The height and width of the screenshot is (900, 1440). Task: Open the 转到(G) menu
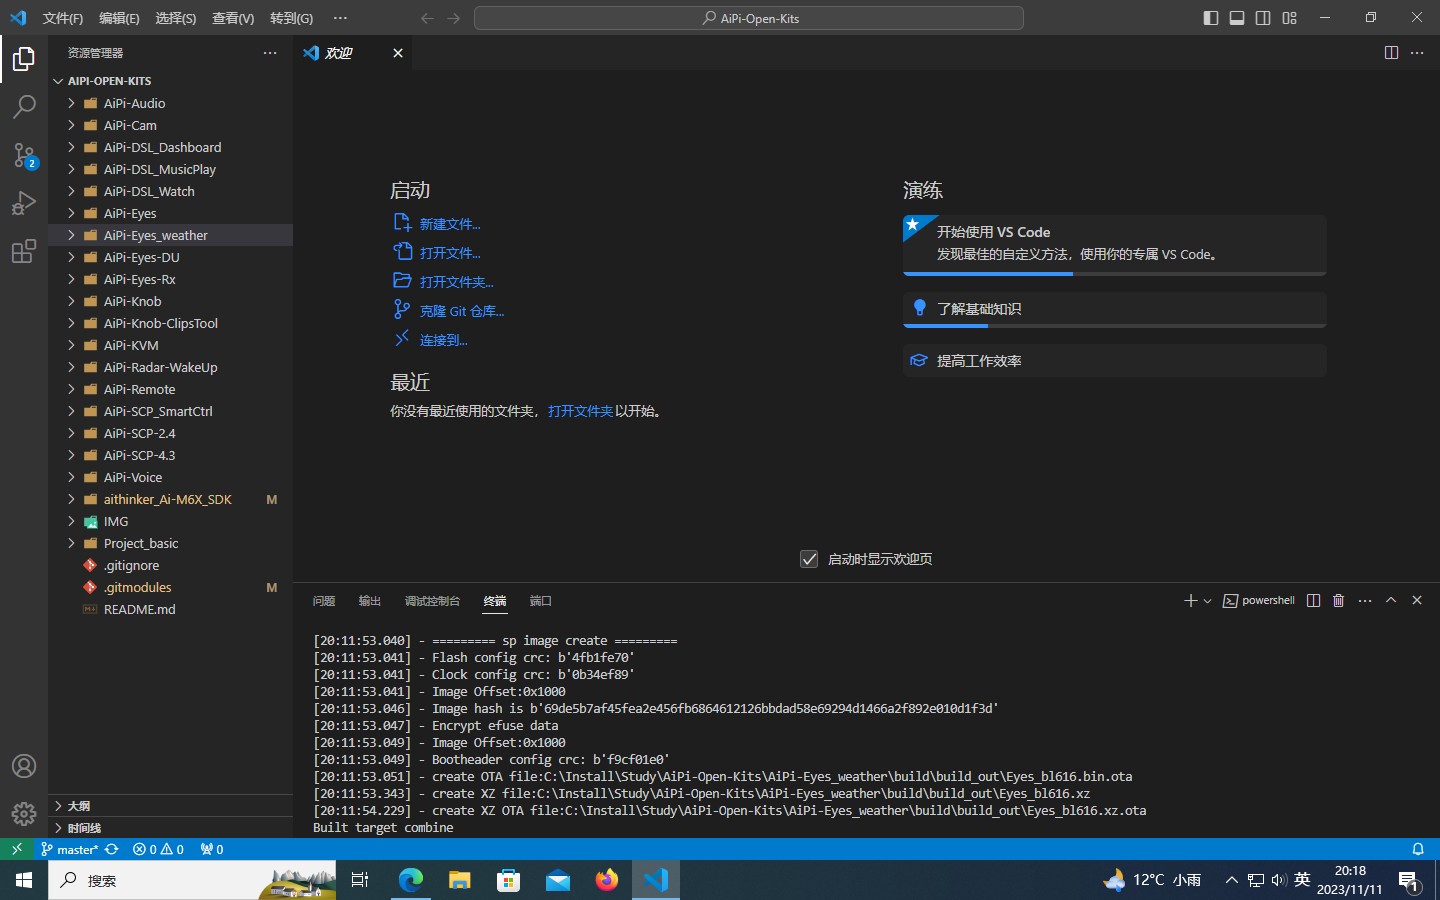291,18
